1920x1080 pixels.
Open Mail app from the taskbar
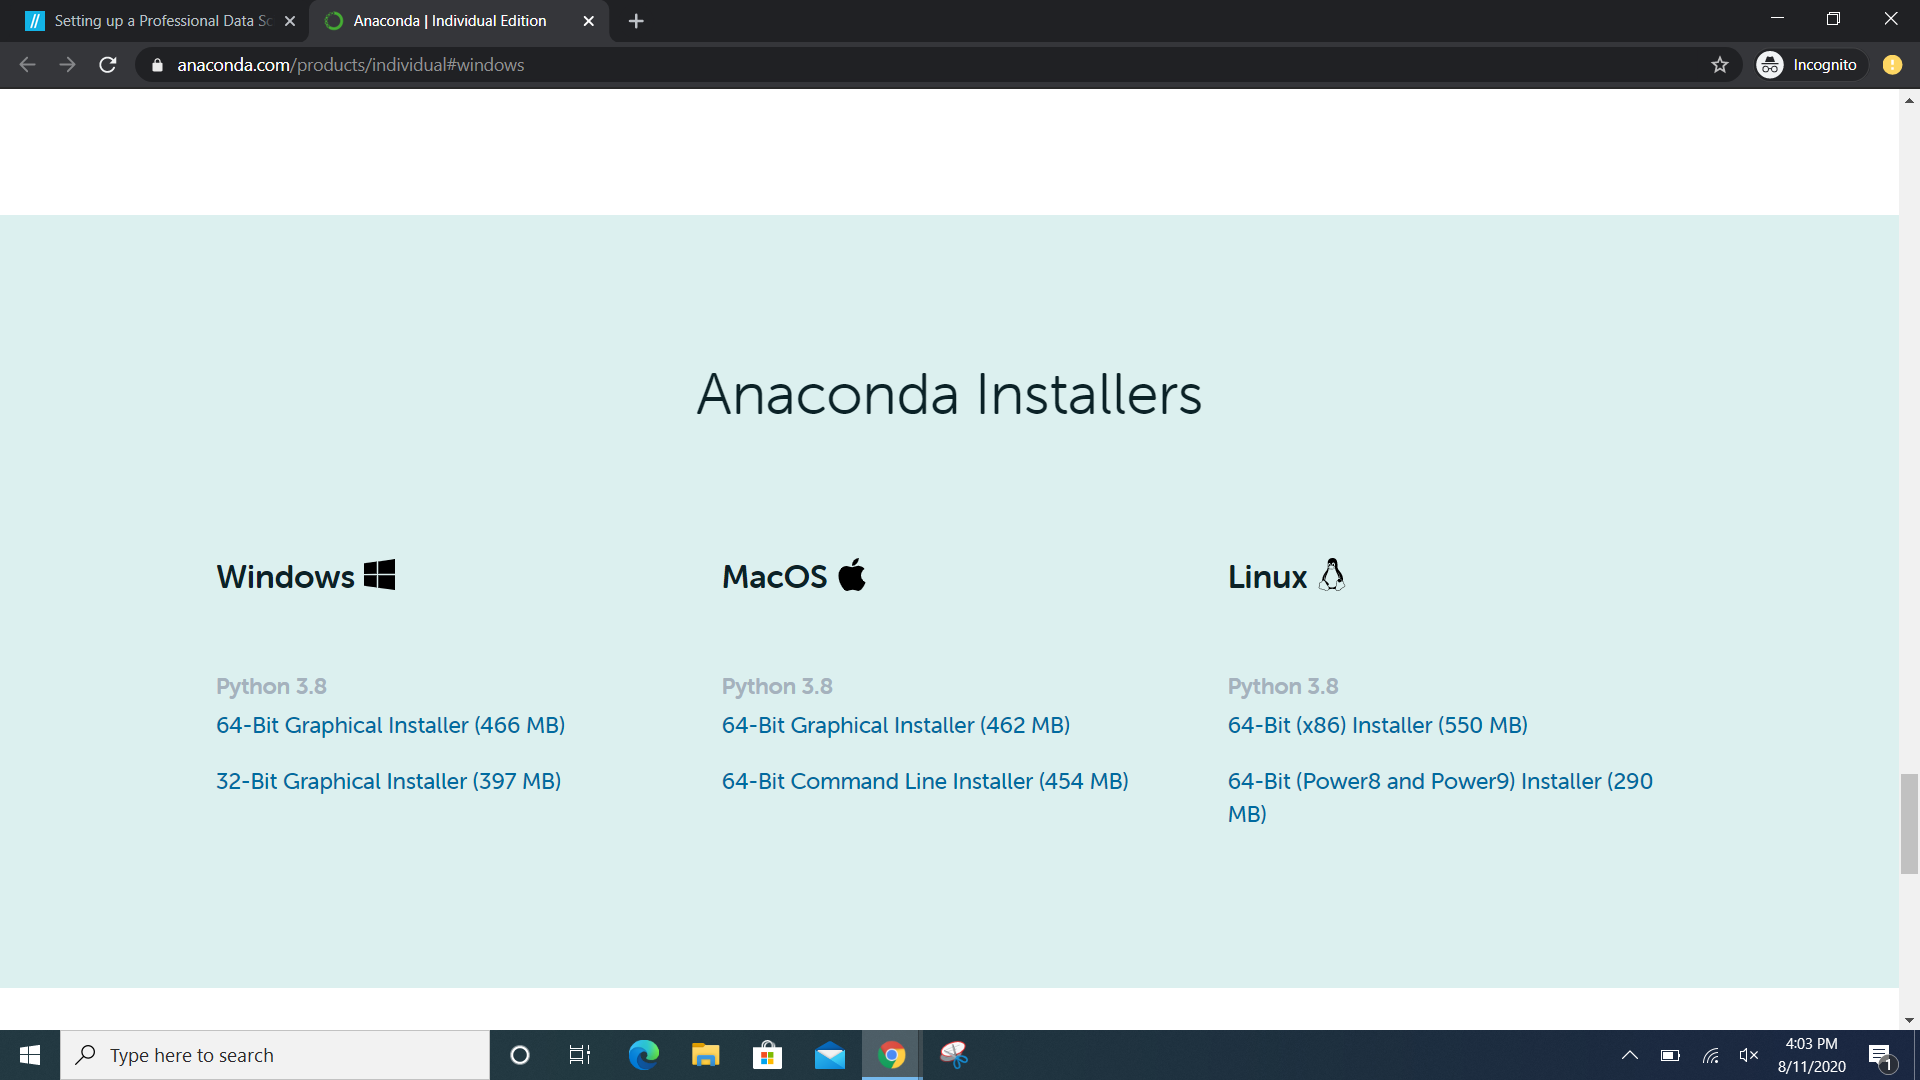pos(829,1055)
